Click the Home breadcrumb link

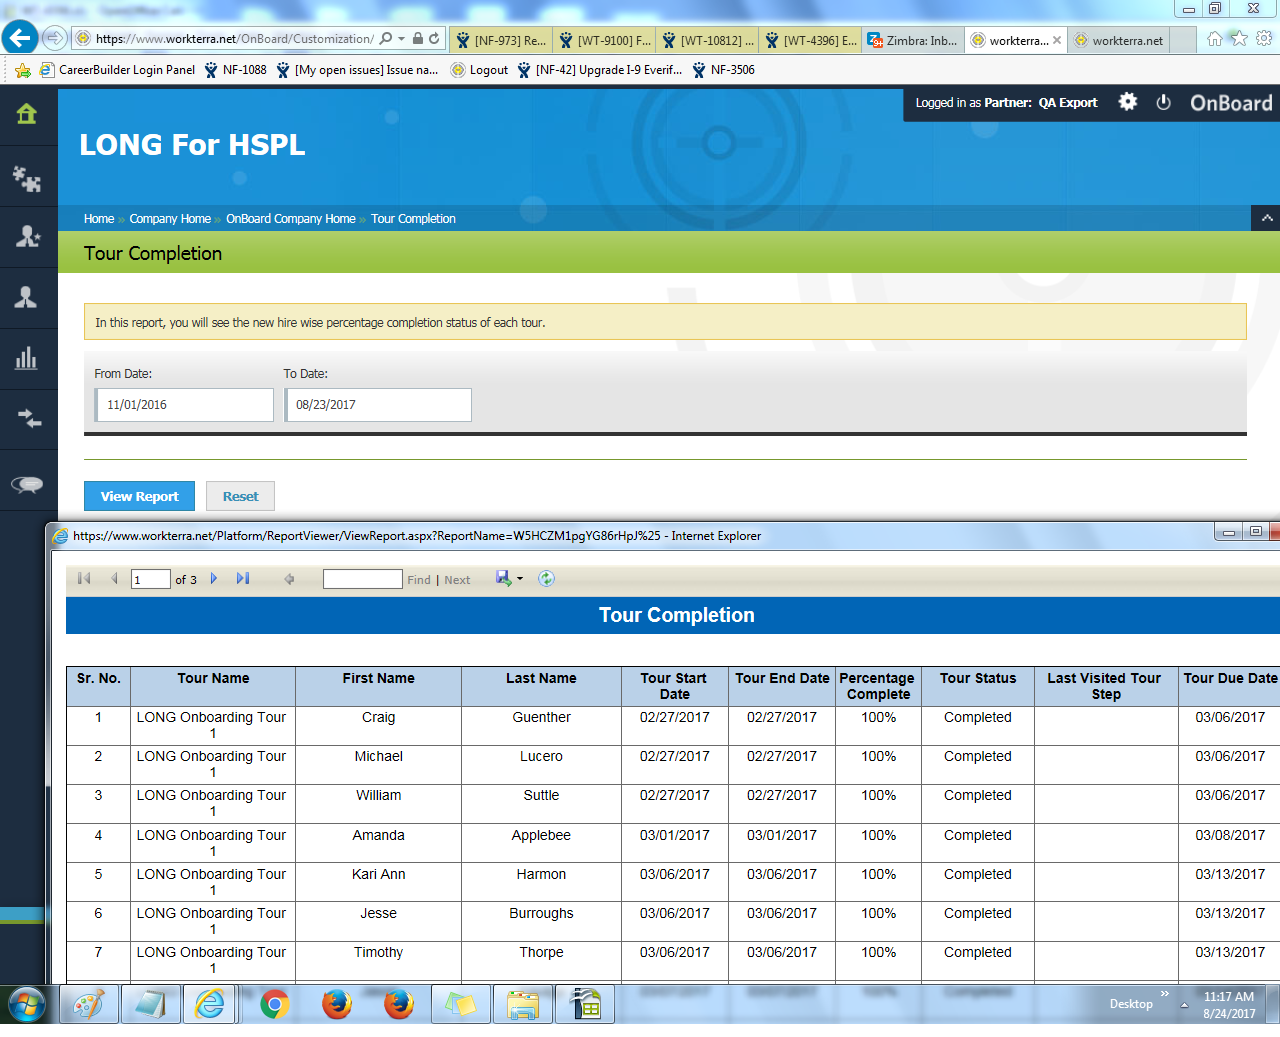pos(99,218)
